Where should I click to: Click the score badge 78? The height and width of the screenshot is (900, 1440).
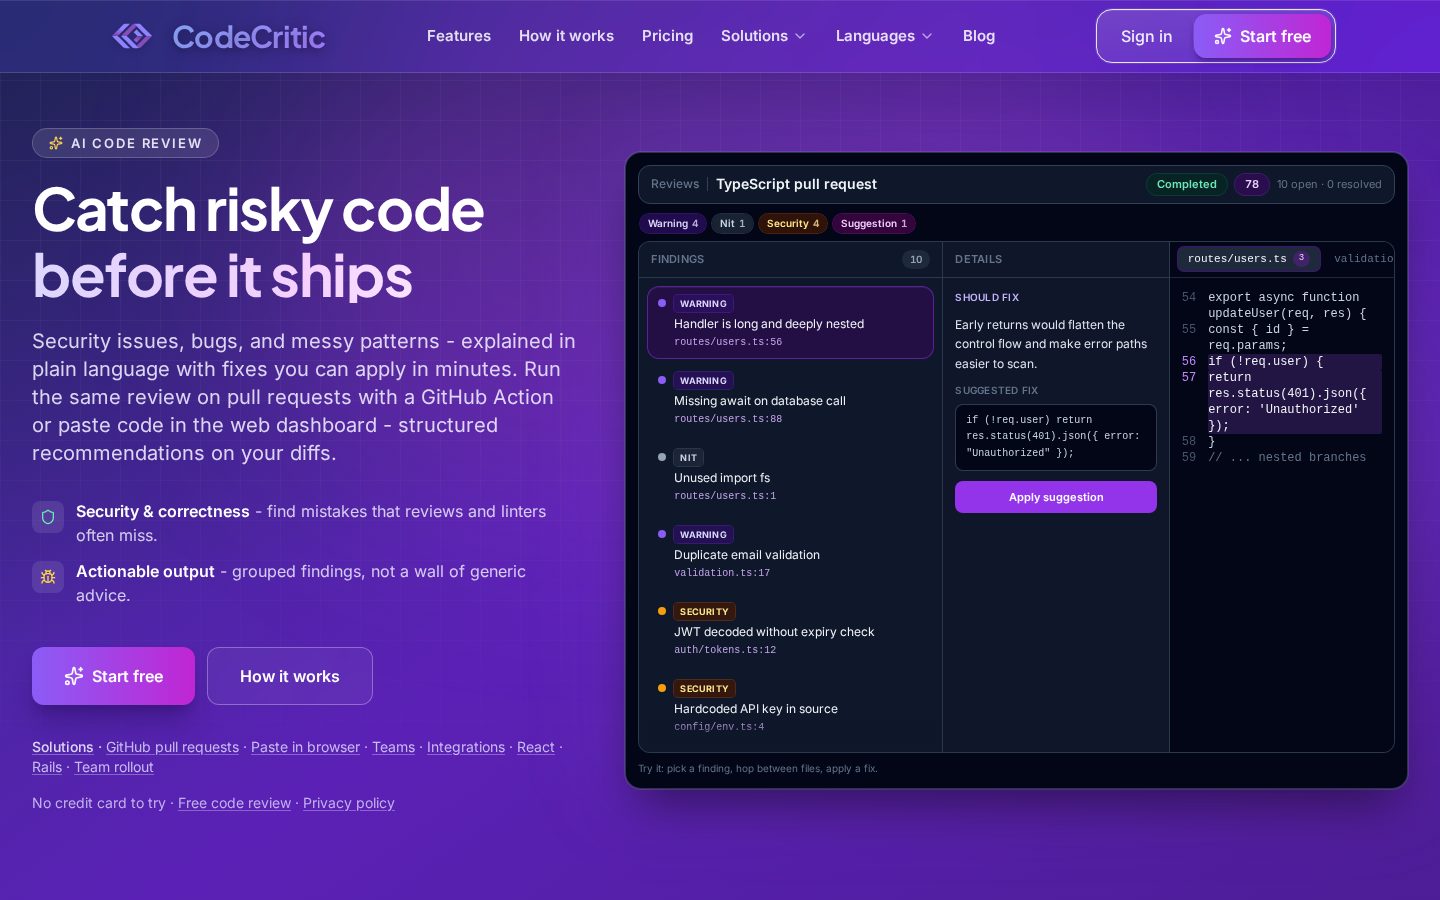pos(1252,184)
